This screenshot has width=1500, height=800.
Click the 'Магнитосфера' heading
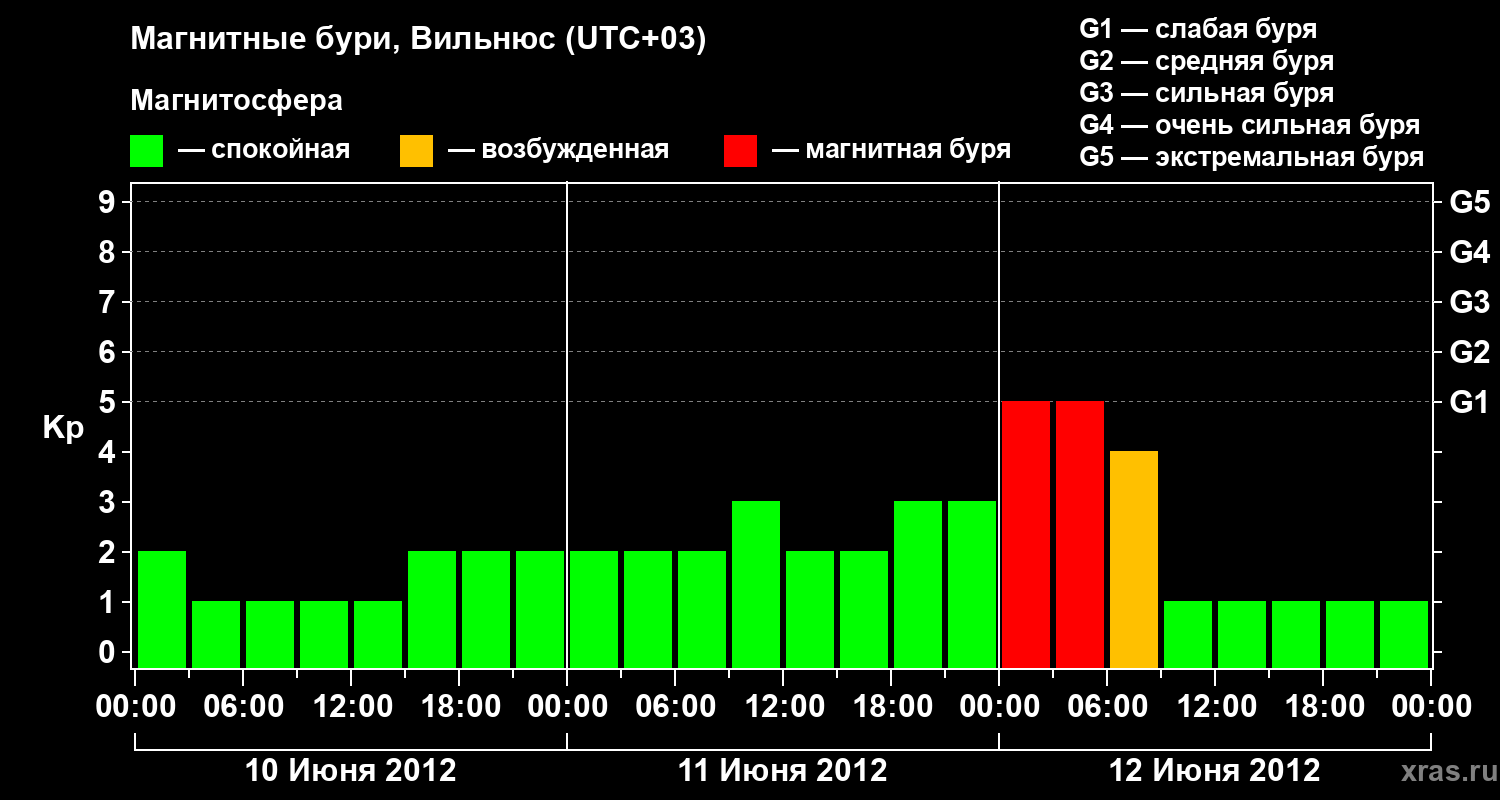[237, 101]
